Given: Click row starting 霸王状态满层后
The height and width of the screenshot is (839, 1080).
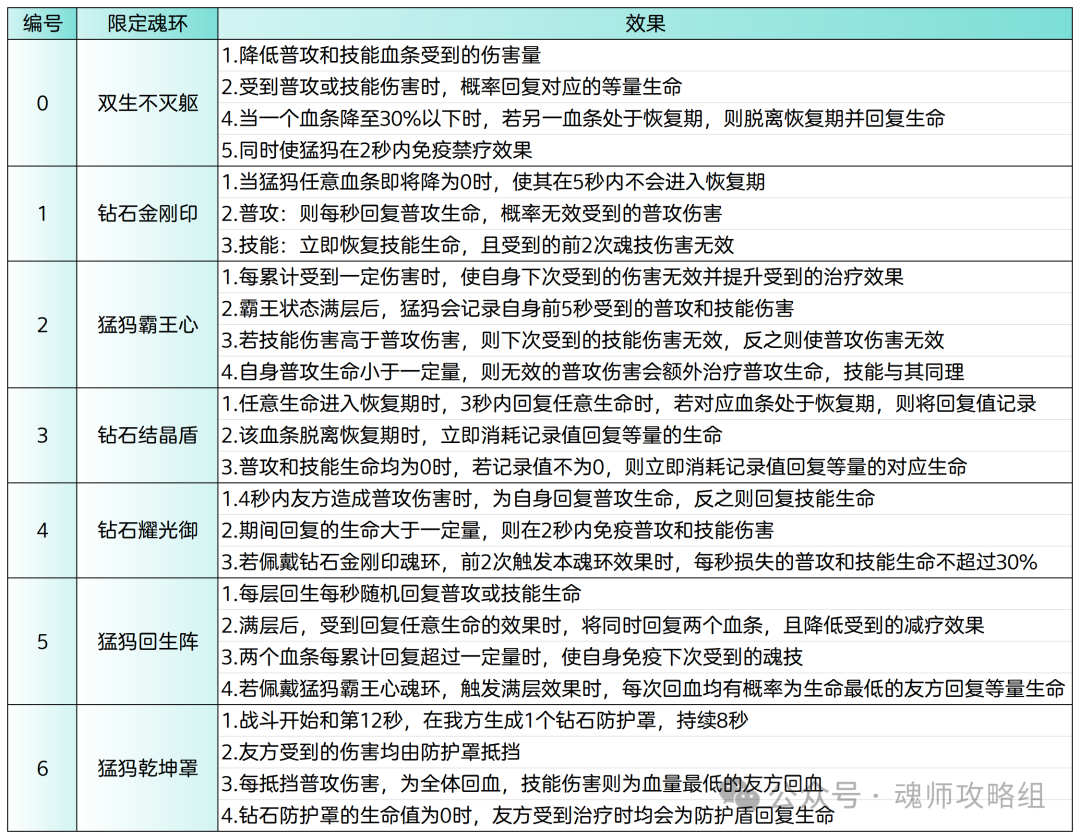Looking at the screenshot, I should pos(645,309).
